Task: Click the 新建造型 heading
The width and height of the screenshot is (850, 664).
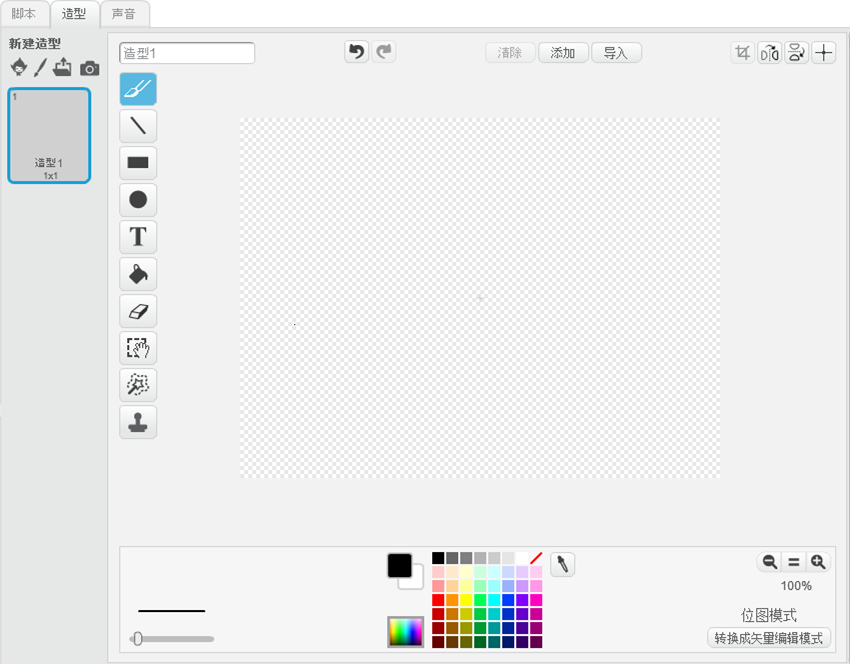Action: (35, 43)
